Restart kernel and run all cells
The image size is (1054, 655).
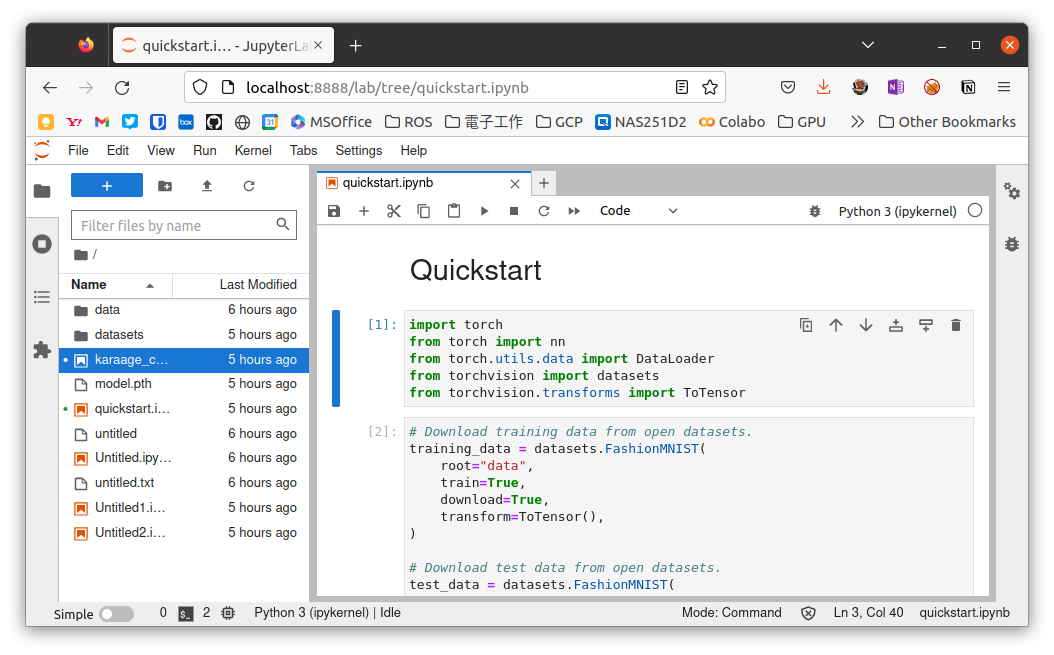[x=574, y=211]
